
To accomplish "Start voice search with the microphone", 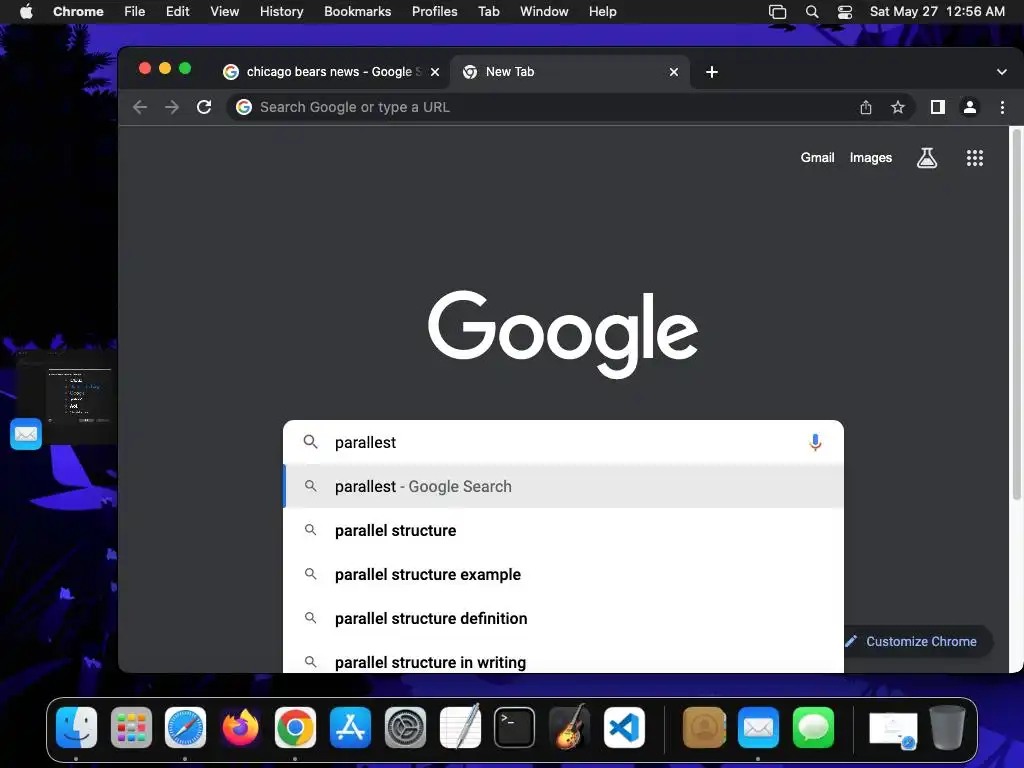I will 815,442.
